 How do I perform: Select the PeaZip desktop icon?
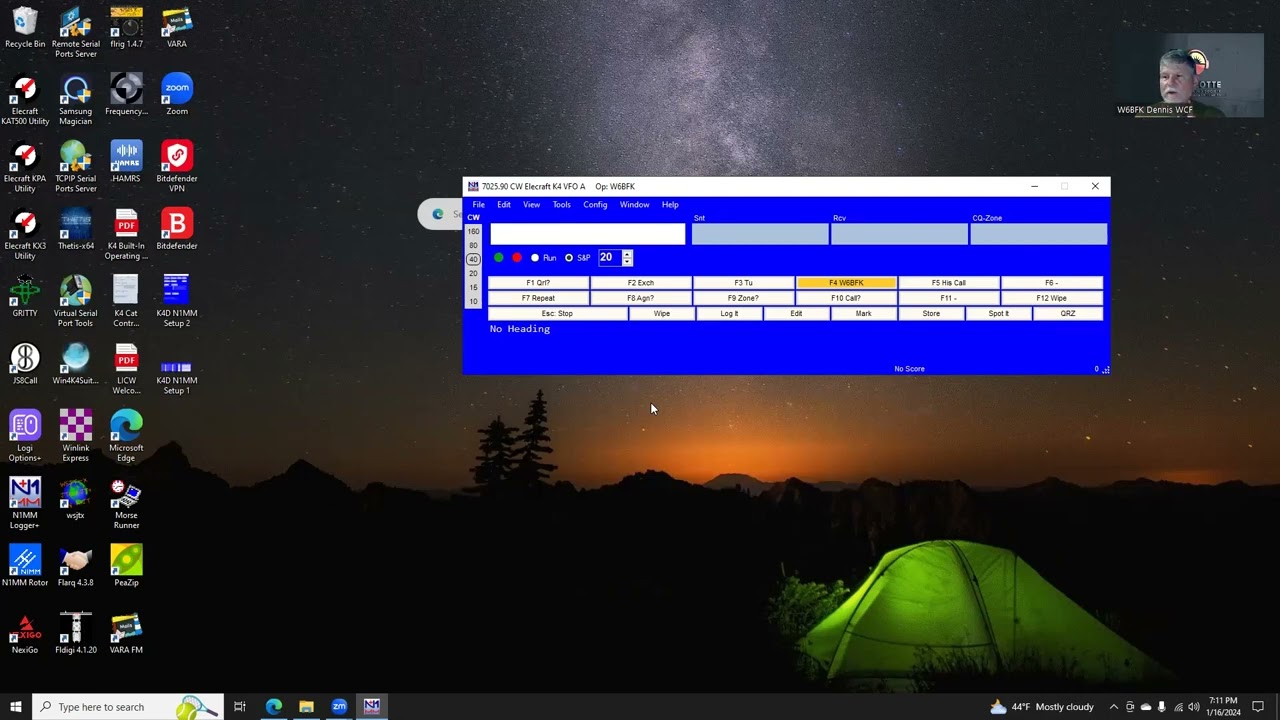(x=126, y=565)
